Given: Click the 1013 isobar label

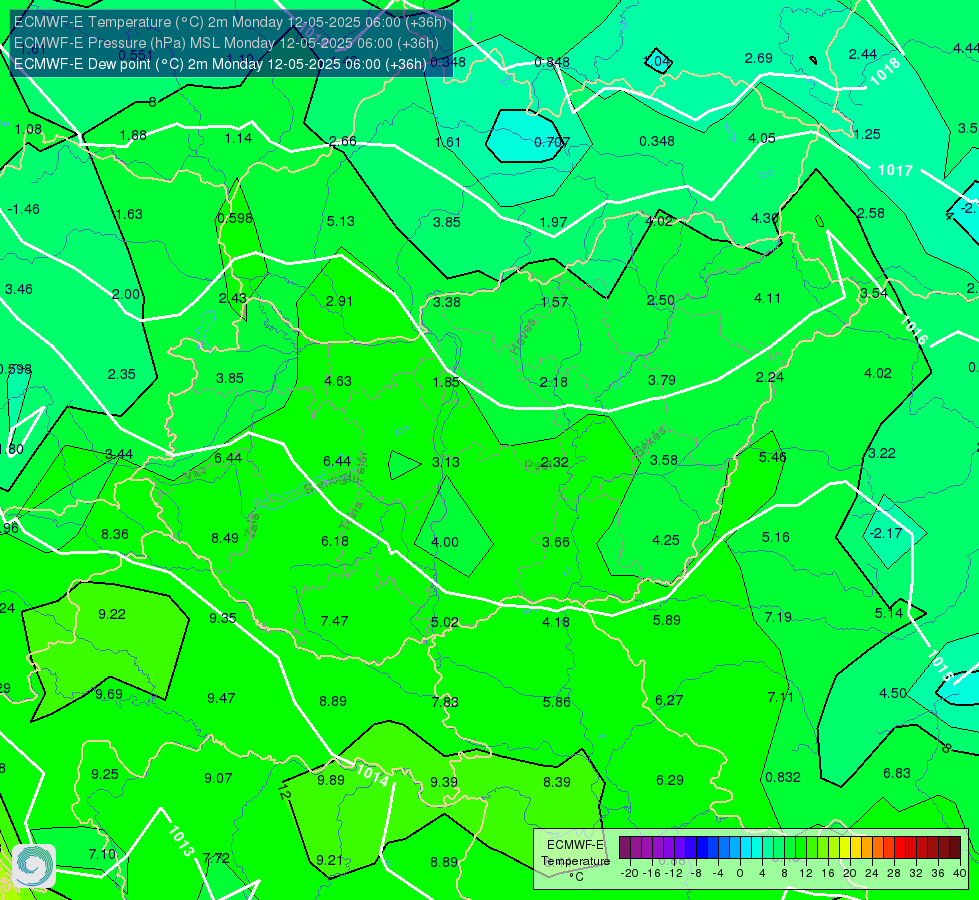Looking at the screenshot, I should (180, 841).
